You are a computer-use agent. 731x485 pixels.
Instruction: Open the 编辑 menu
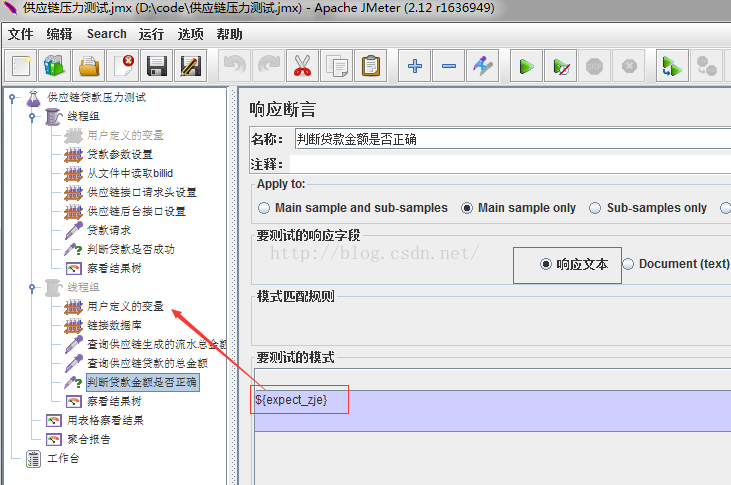(59, 34)
